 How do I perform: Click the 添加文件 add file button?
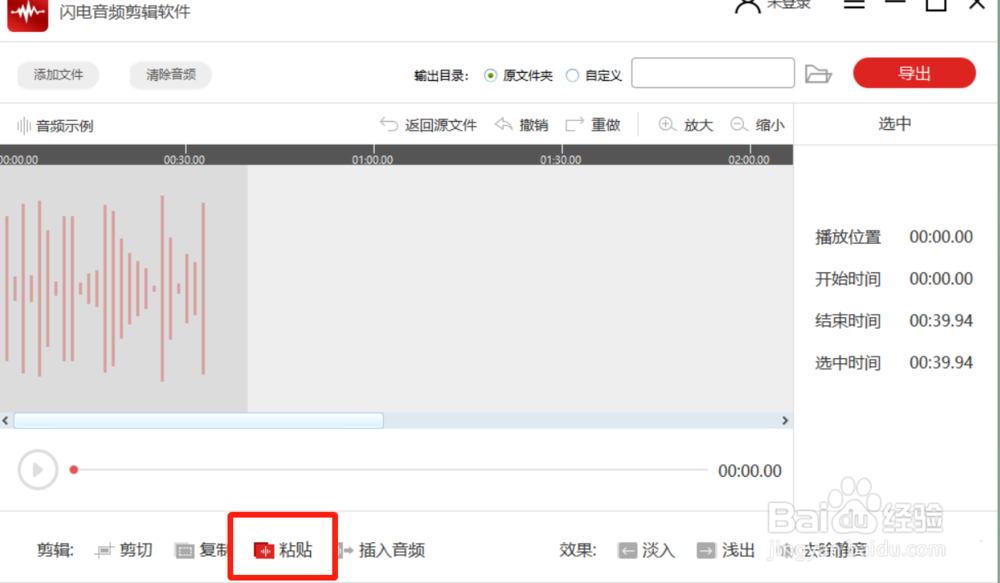57,74
